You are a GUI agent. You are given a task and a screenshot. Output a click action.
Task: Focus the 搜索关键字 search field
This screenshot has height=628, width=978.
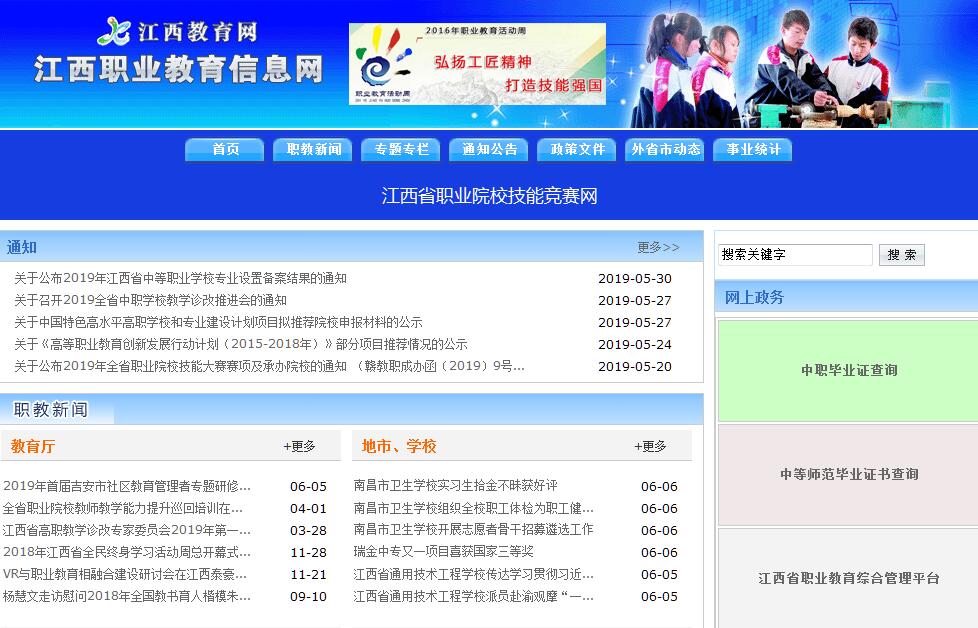tap(795, 255)
